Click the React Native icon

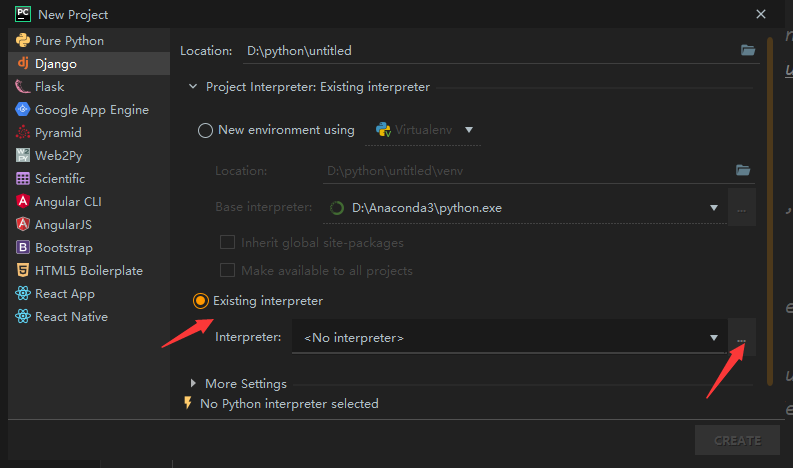click(22, 317)
